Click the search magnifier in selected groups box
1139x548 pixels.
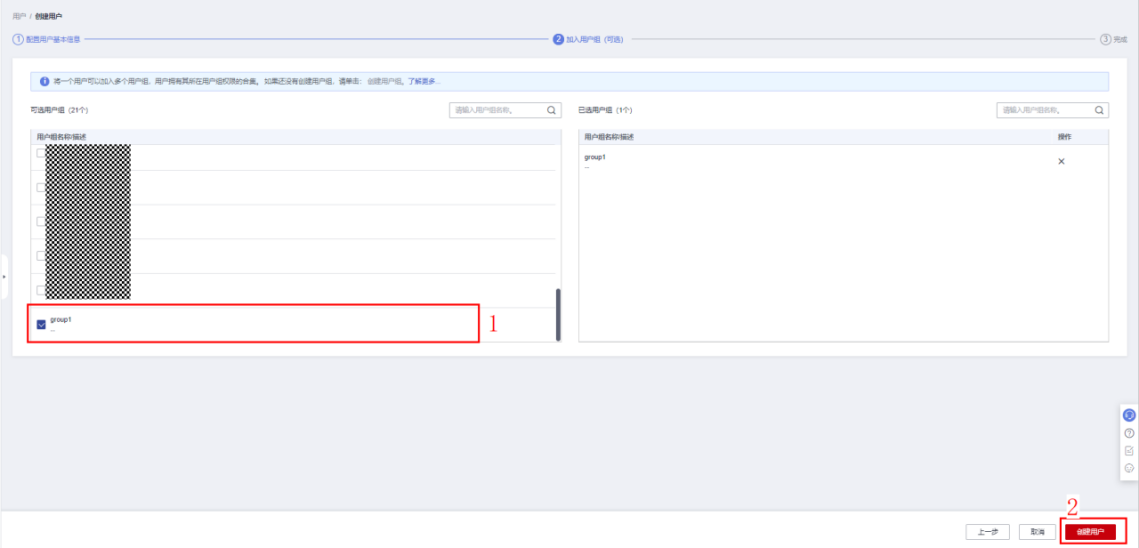click(1098, 110)
